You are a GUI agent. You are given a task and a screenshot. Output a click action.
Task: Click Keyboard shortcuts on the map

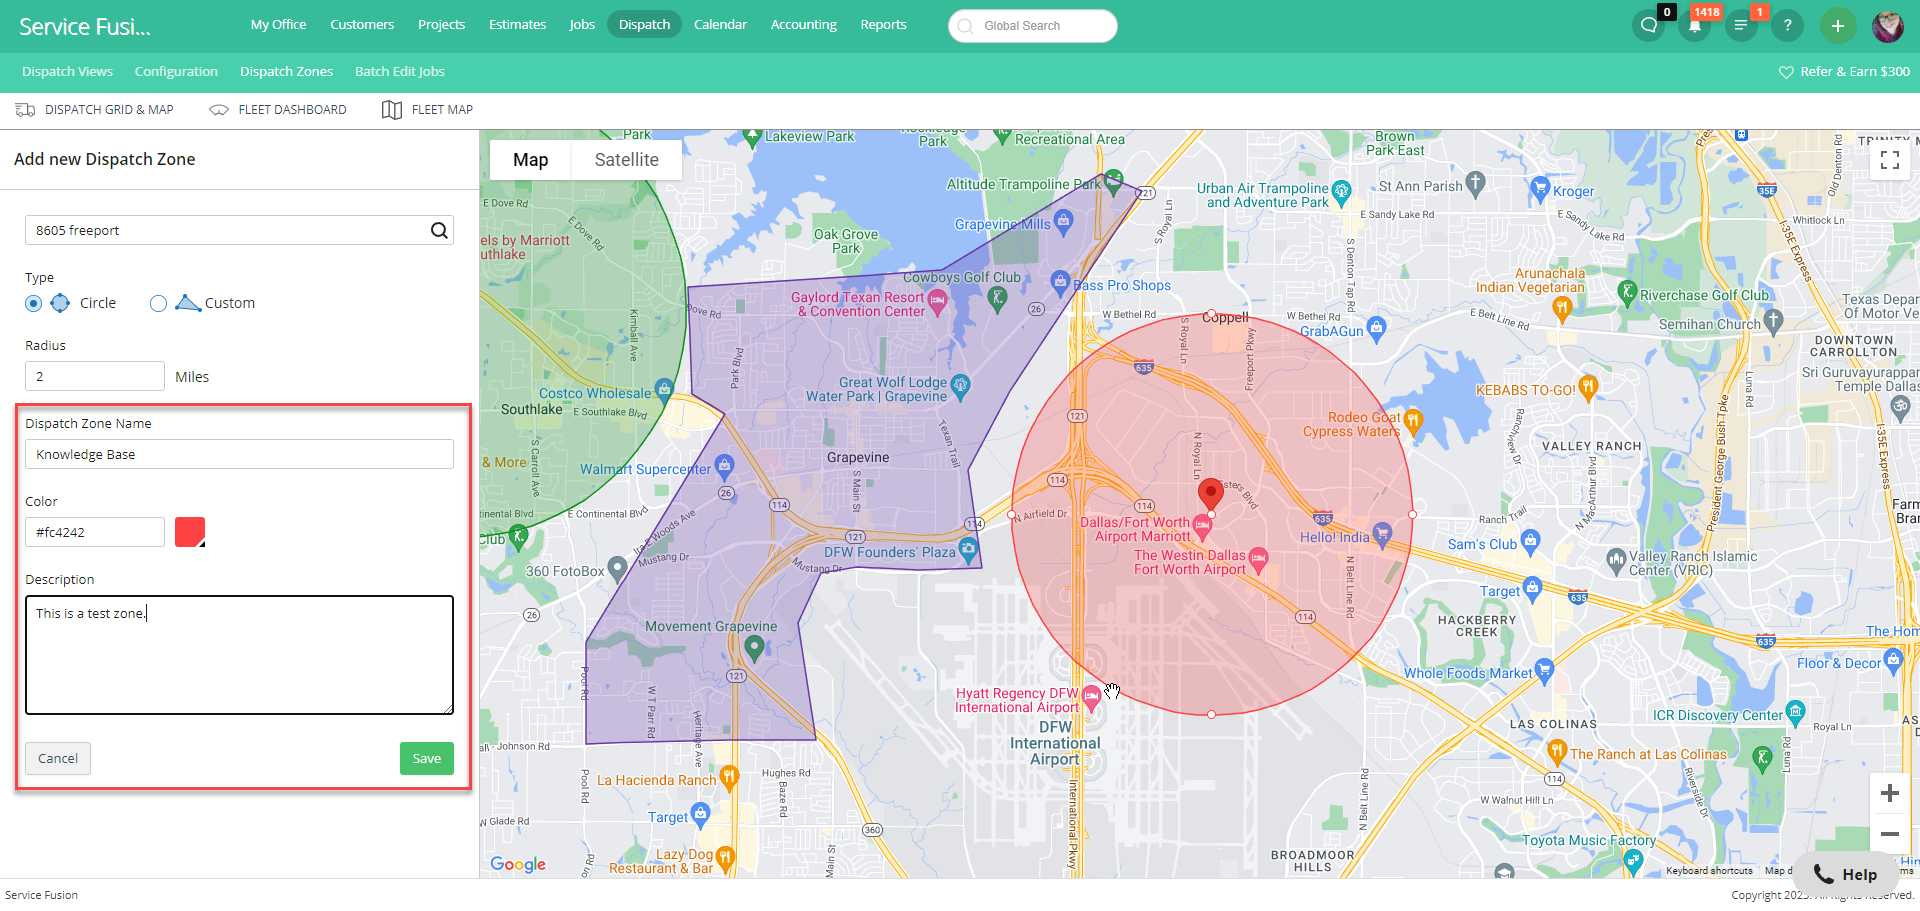click(x=1709, y=871)
